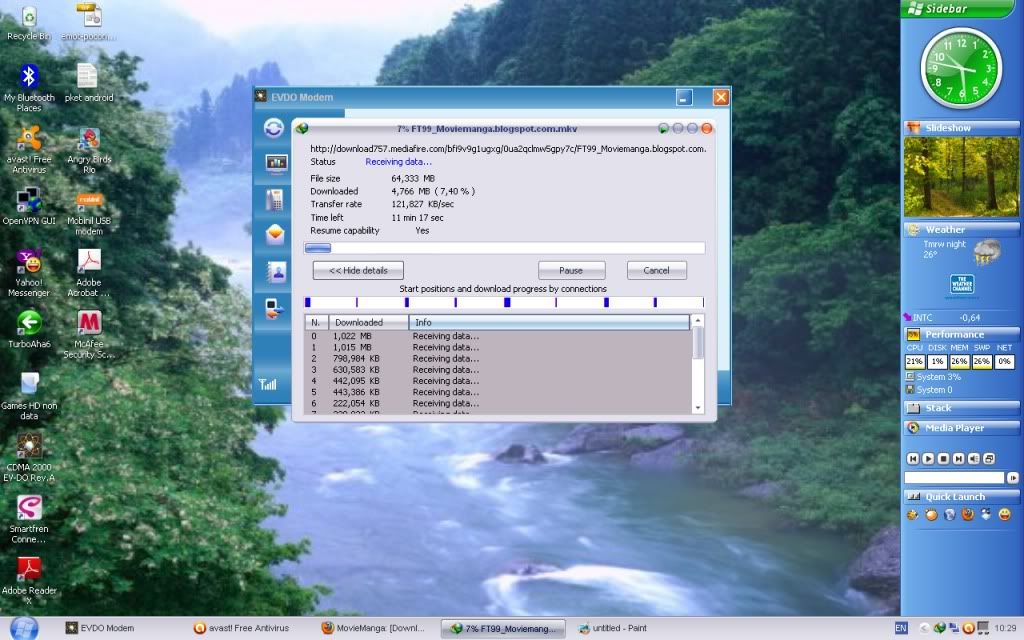Open McAfee Security Scan desktop shortcut
1024x640 pixels.
pyautogui.click(x=89, y=334)
